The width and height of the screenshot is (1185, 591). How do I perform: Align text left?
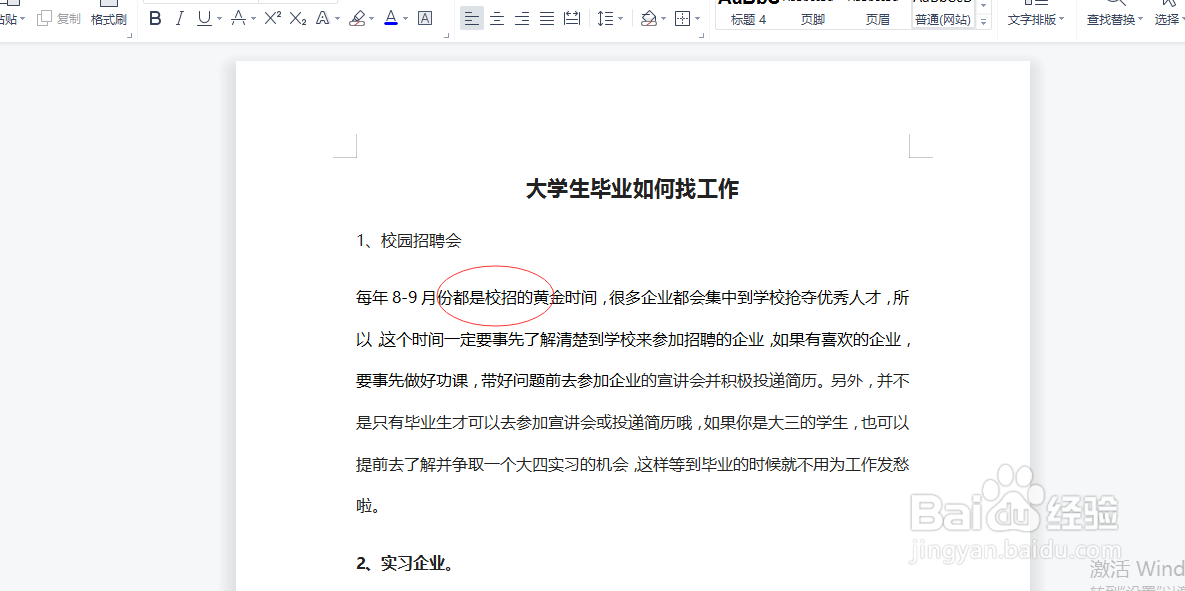point(472,18)
